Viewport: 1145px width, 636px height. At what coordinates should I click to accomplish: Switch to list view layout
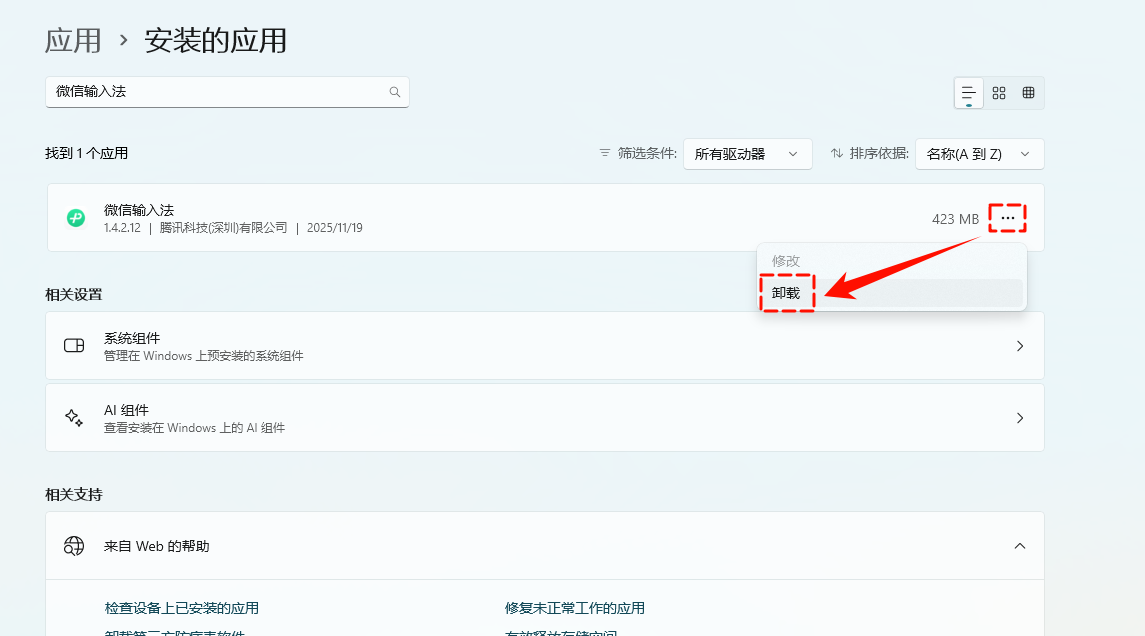[967, 92]
